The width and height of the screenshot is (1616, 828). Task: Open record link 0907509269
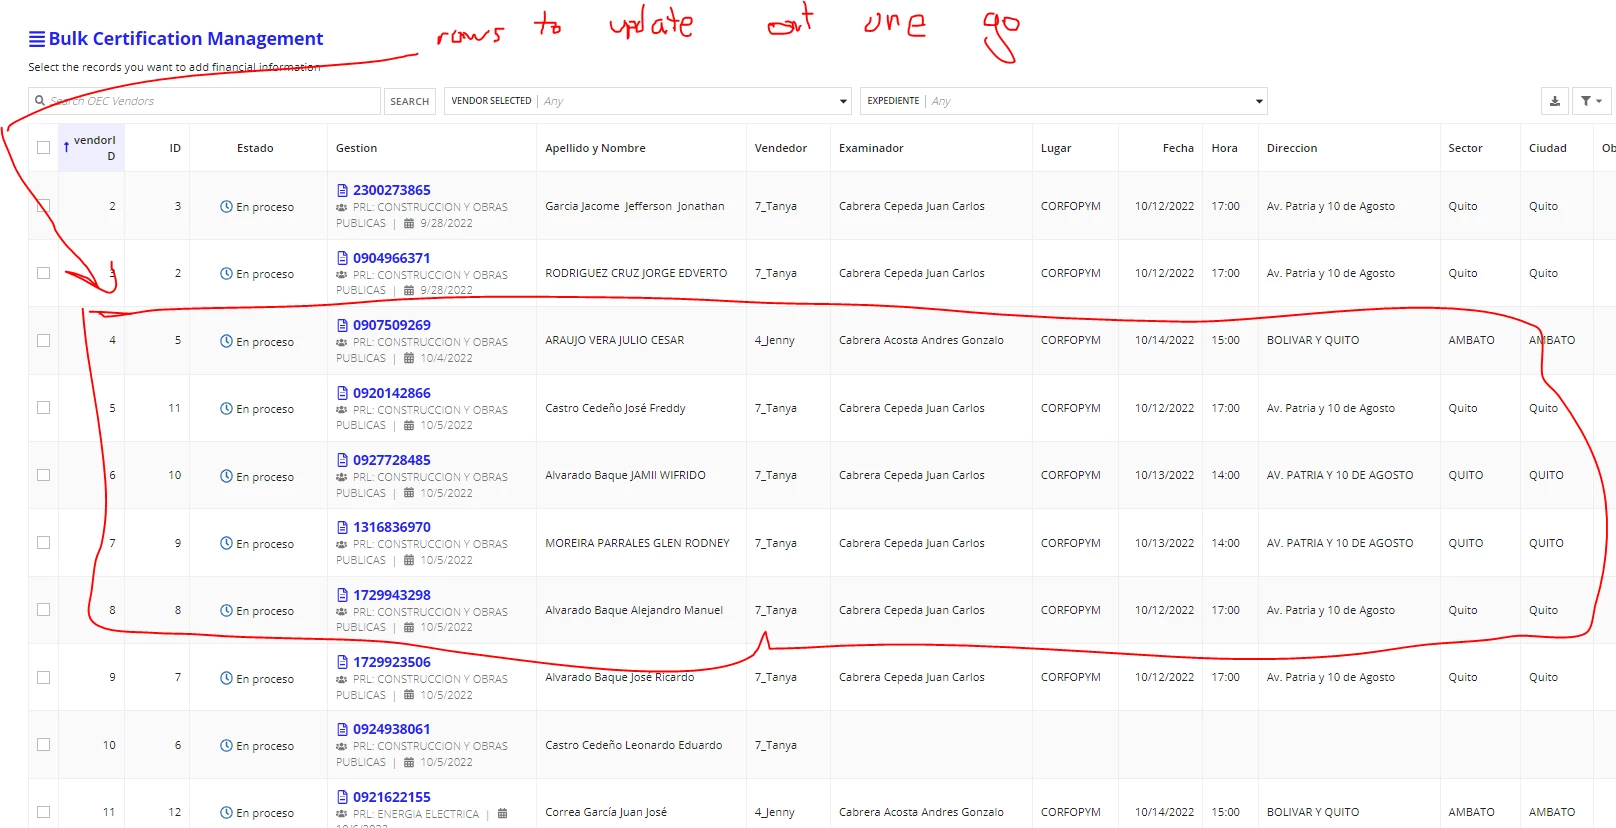[392, 325]
